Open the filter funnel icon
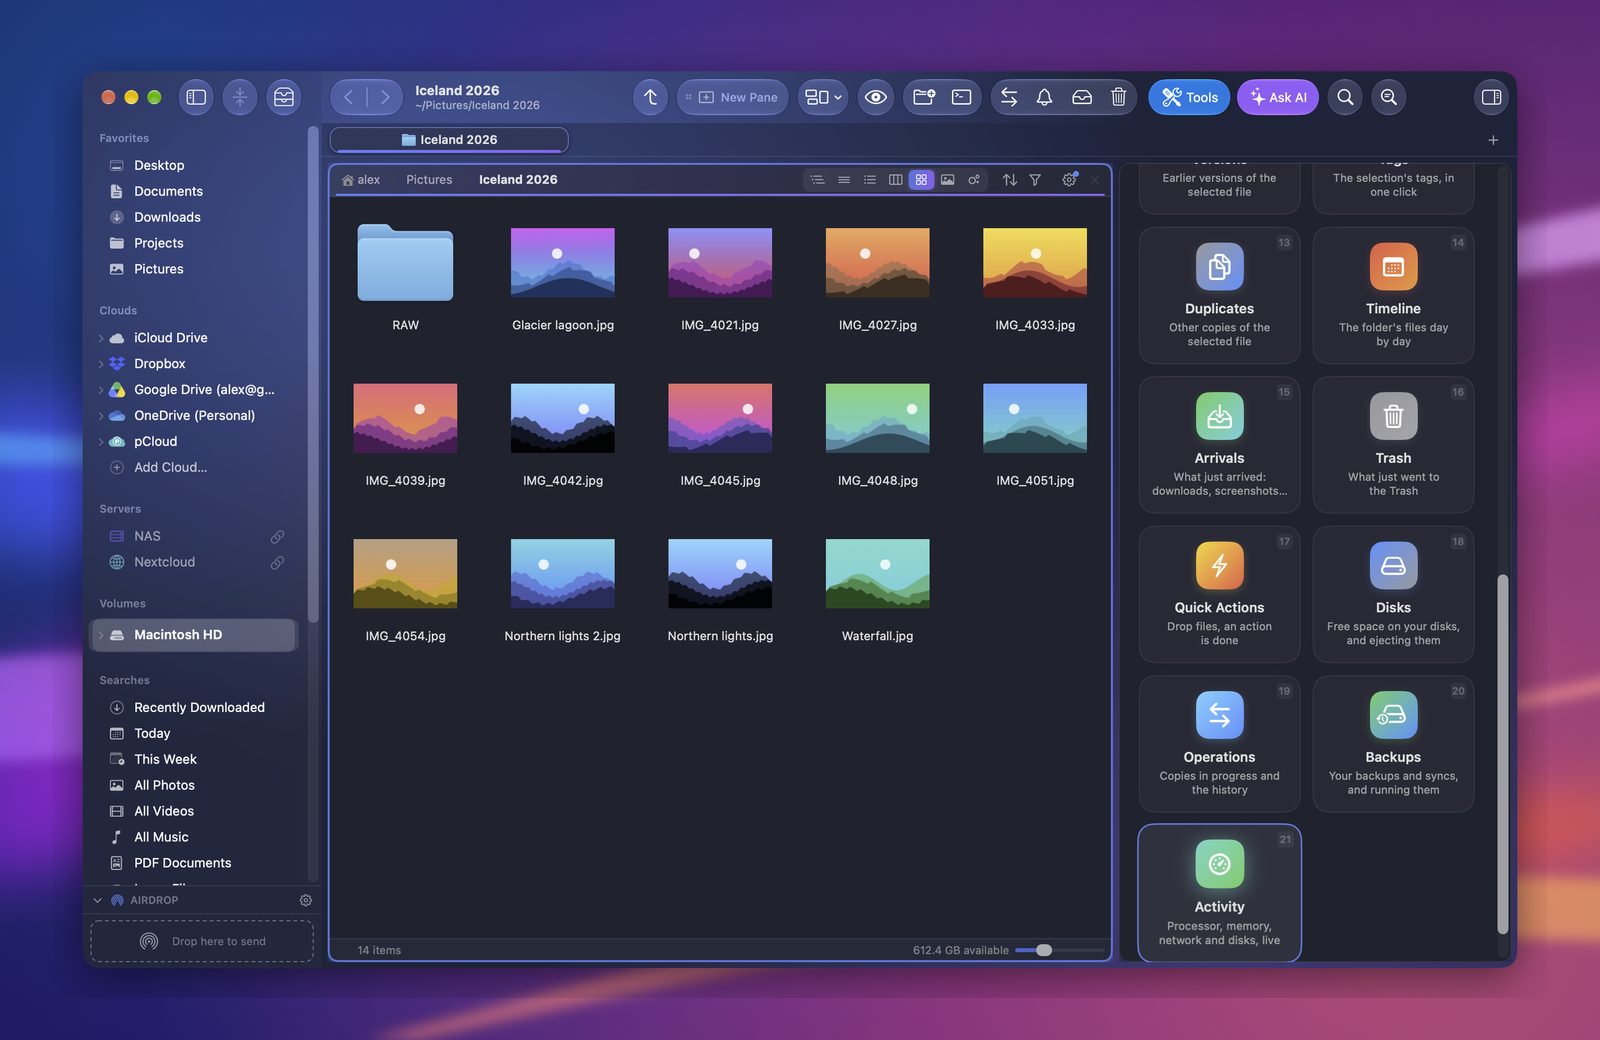 coord(1036,180)
